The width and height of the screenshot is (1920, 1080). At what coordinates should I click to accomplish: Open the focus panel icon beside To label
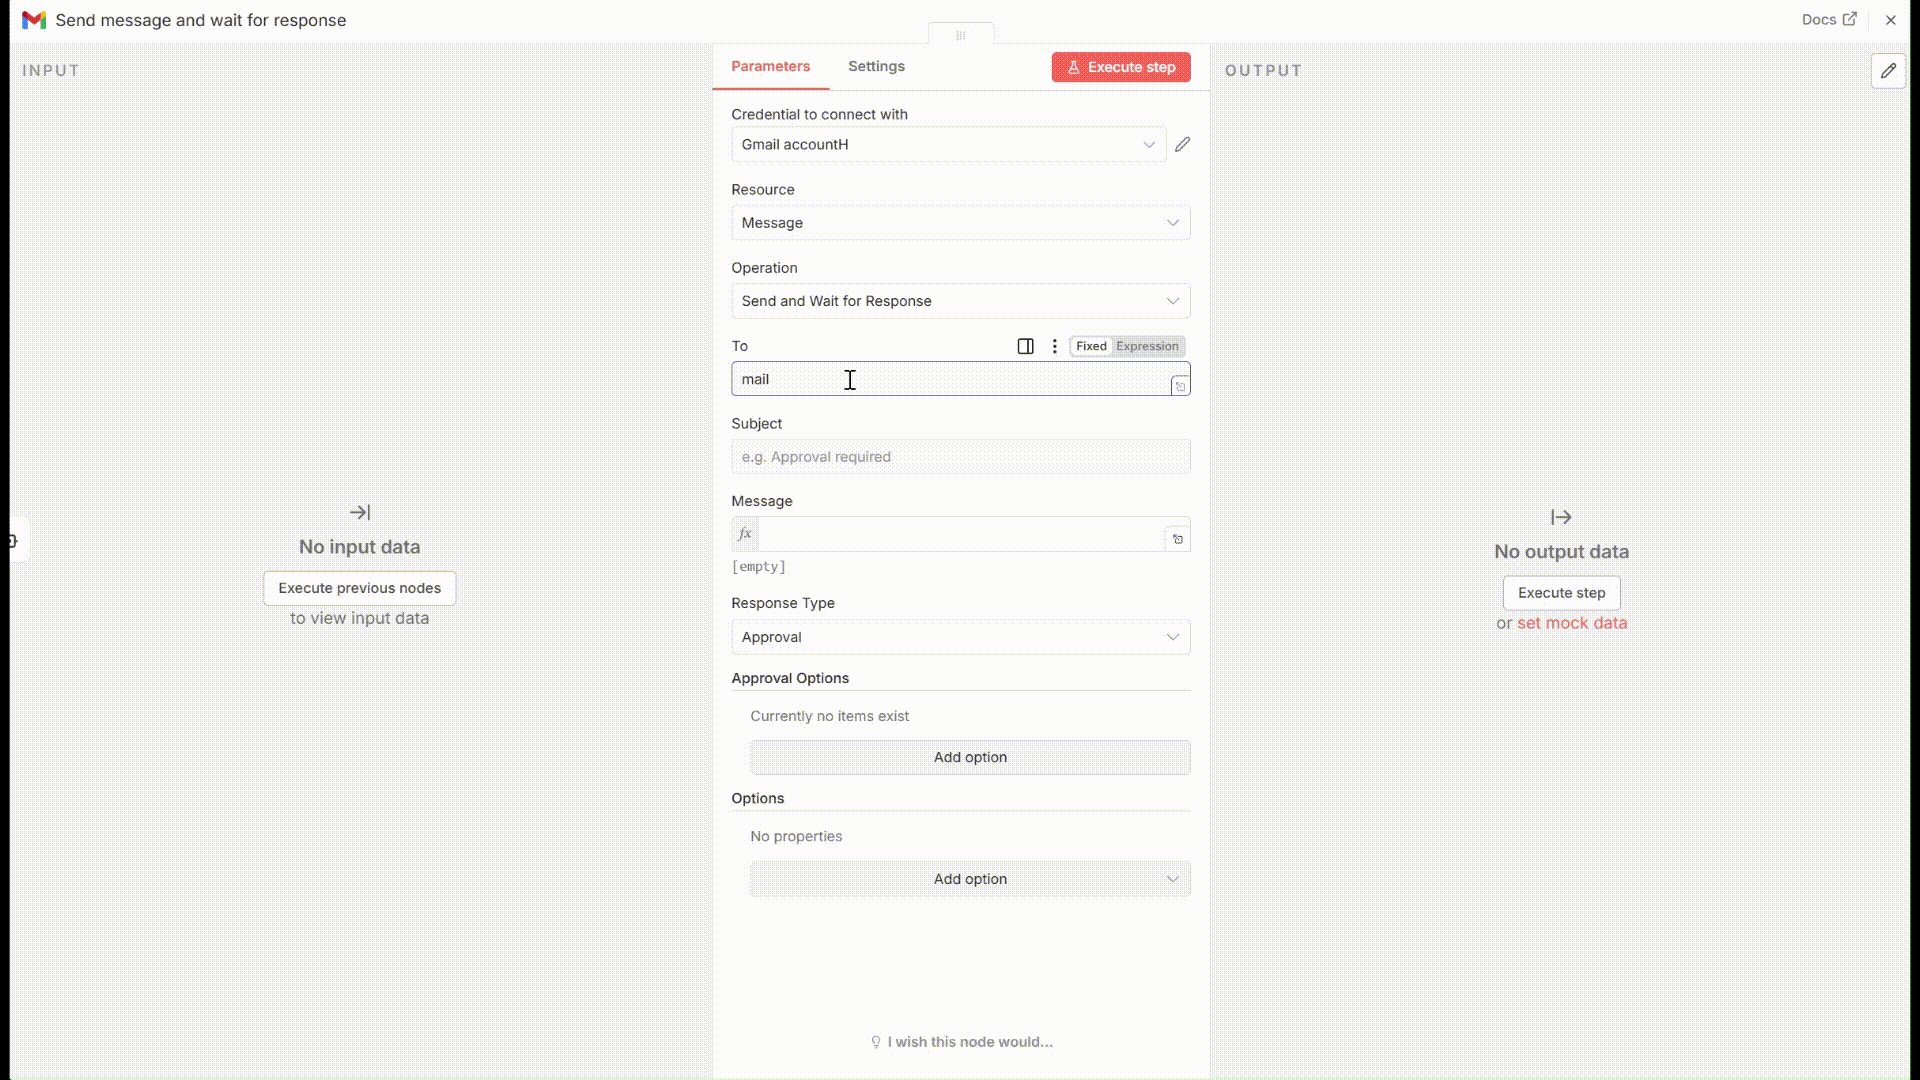click(x=1025, y=346)
